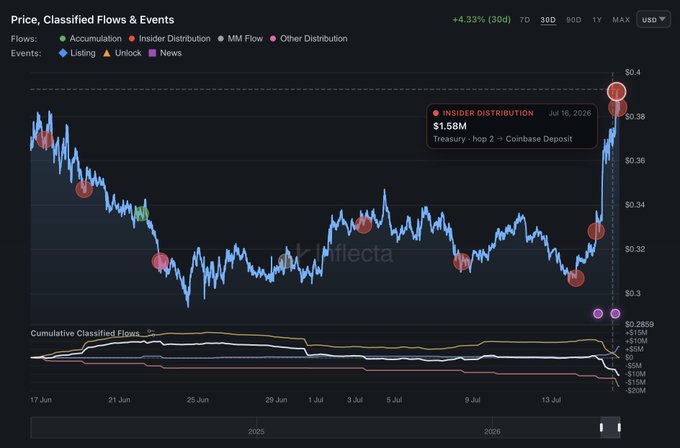Image resolution: width=680 pixels, height=448 pixels.
Task: Click the red insider marker near 9 Jul
Action: pyautogui.click(x=461, y=262)
